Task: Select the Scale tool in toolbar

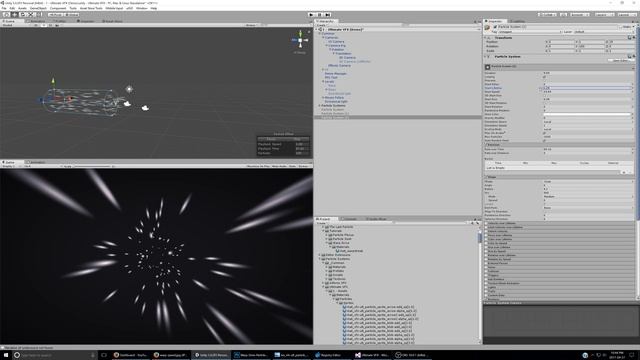Action: pos(31,15)
